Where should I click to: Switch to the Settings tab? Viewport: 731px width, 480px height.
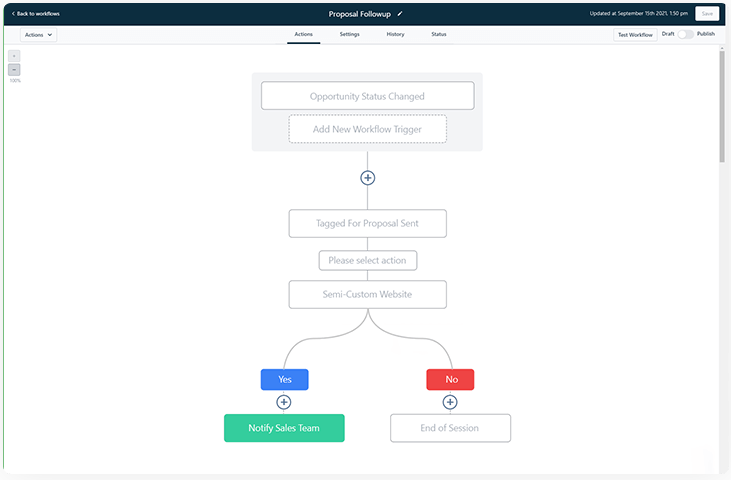click(x=349, y=34)
